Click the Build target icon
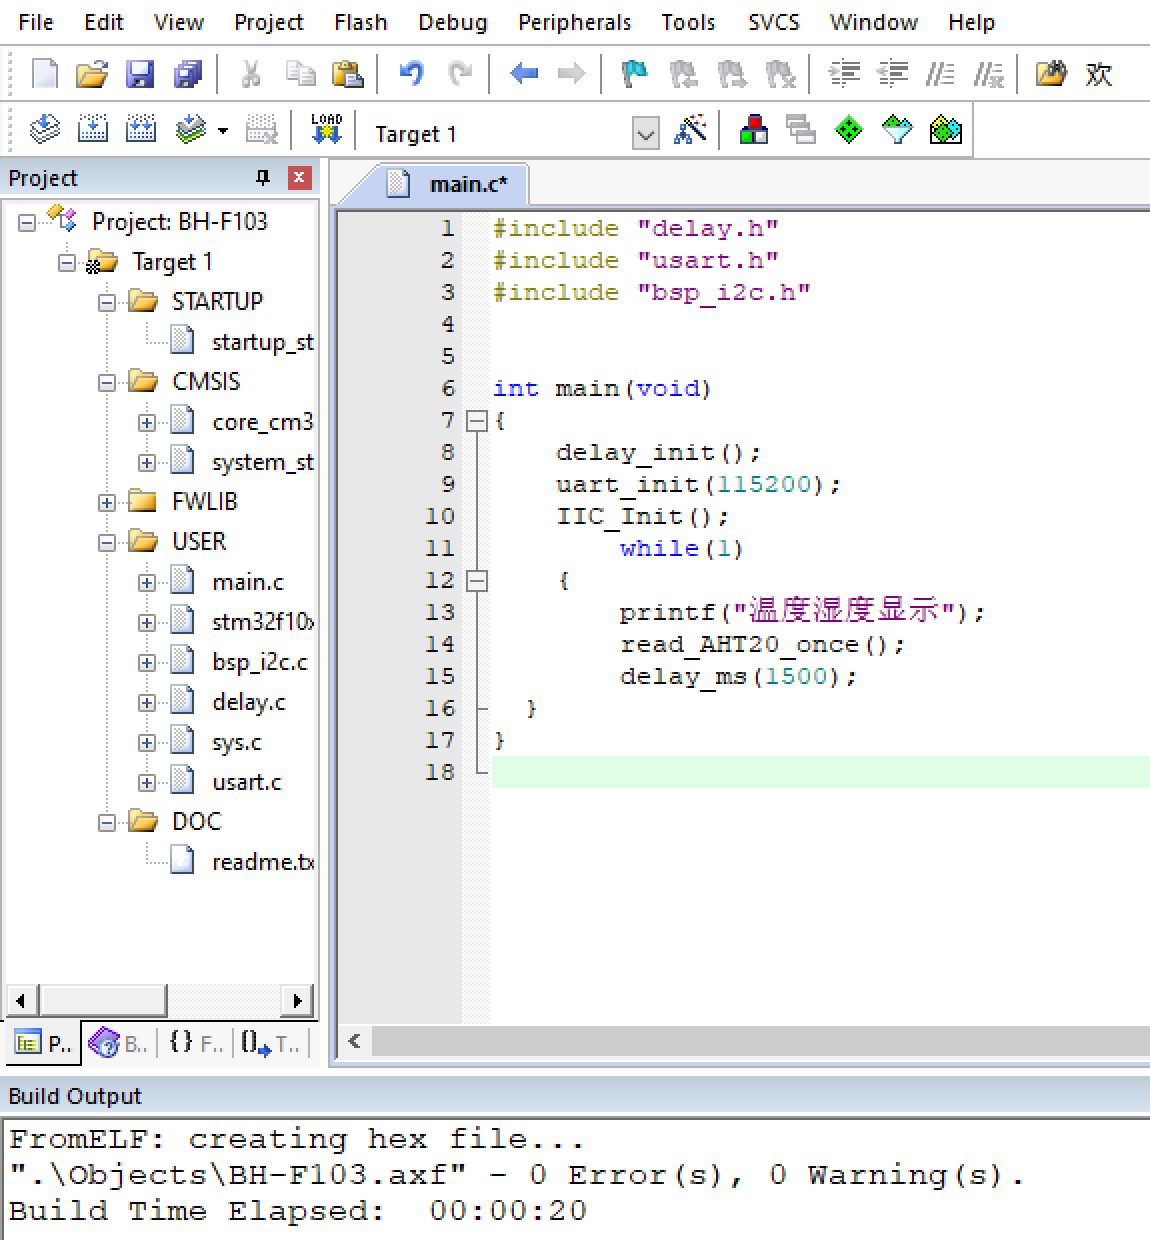1150x1240 pixels. coord(93,130)
